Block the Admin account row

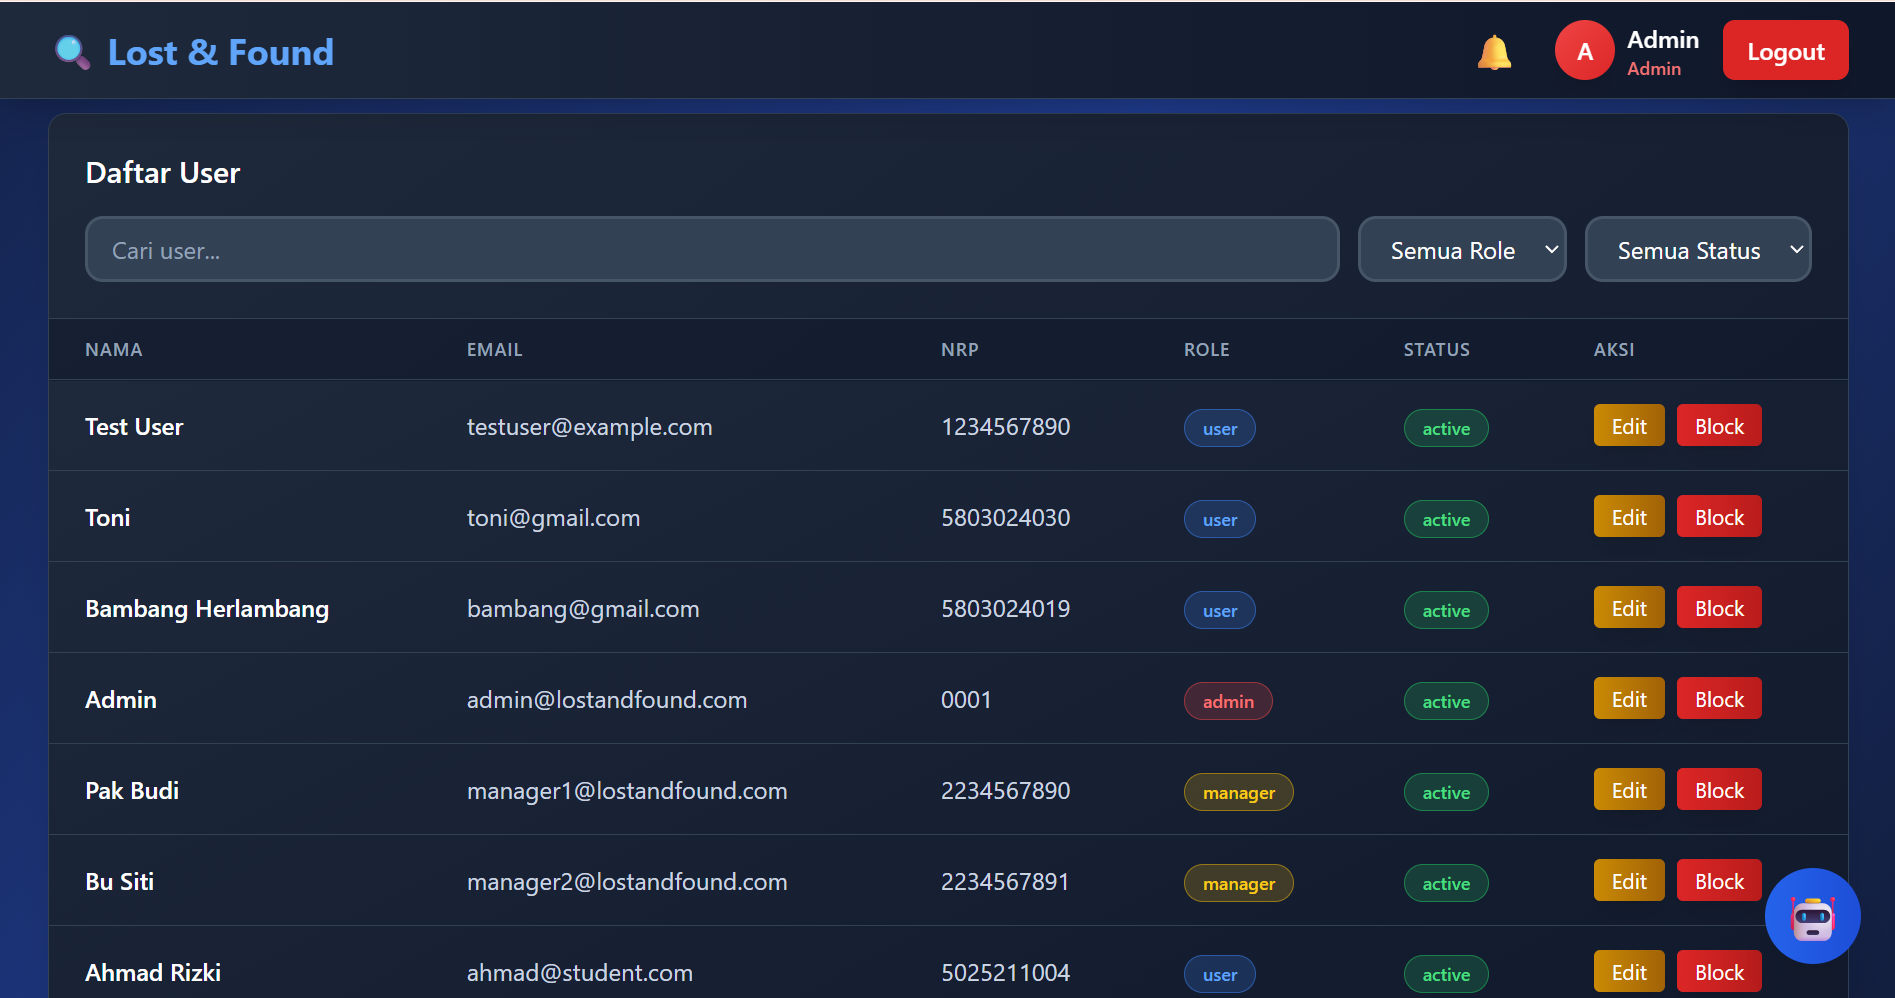point(1718,700)
